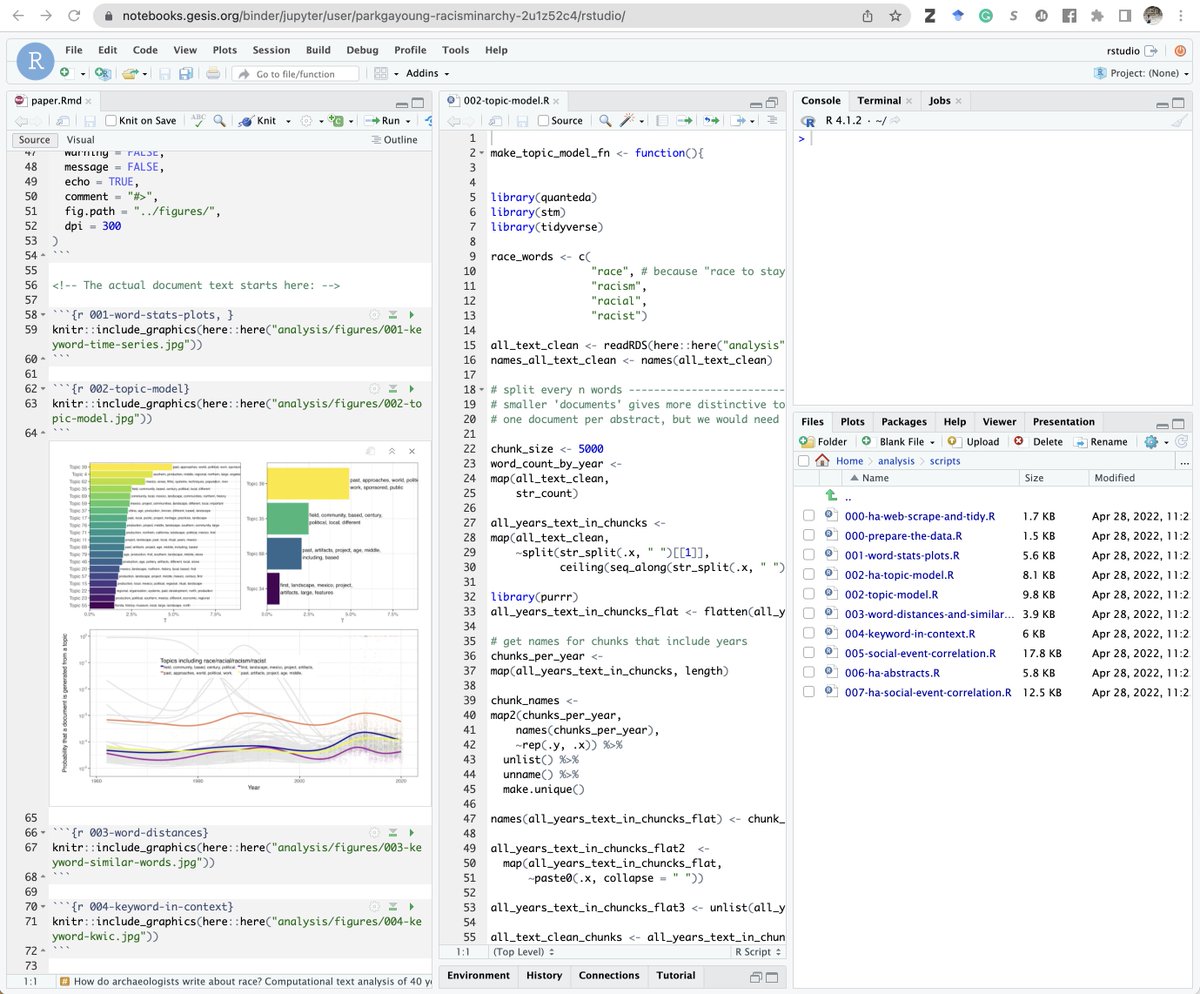Open the Files pane More gear dropdown
This screenshot has width=1200, height=994.
pyautogui.click(x=1155, y=441)
